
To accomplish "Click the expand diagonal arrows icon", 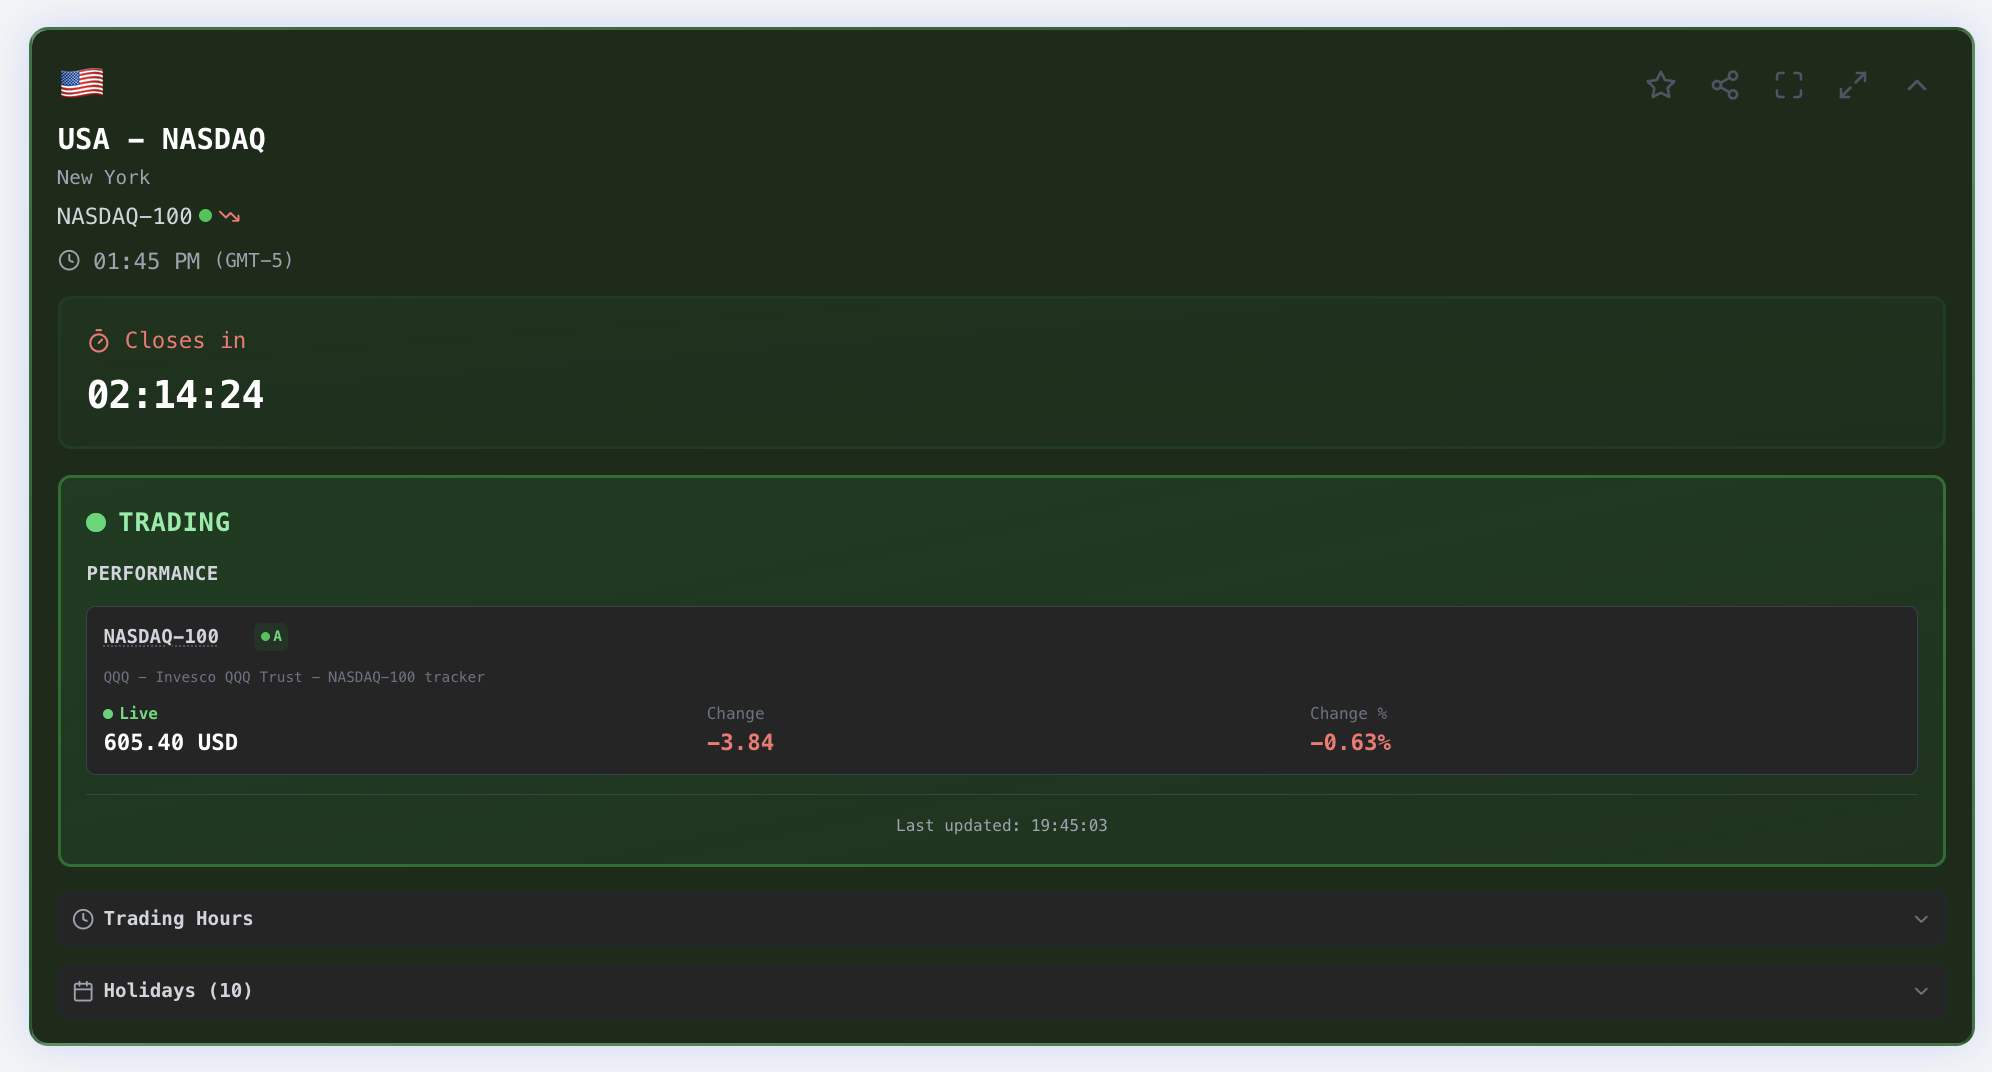I will (x=1852, y=85).
